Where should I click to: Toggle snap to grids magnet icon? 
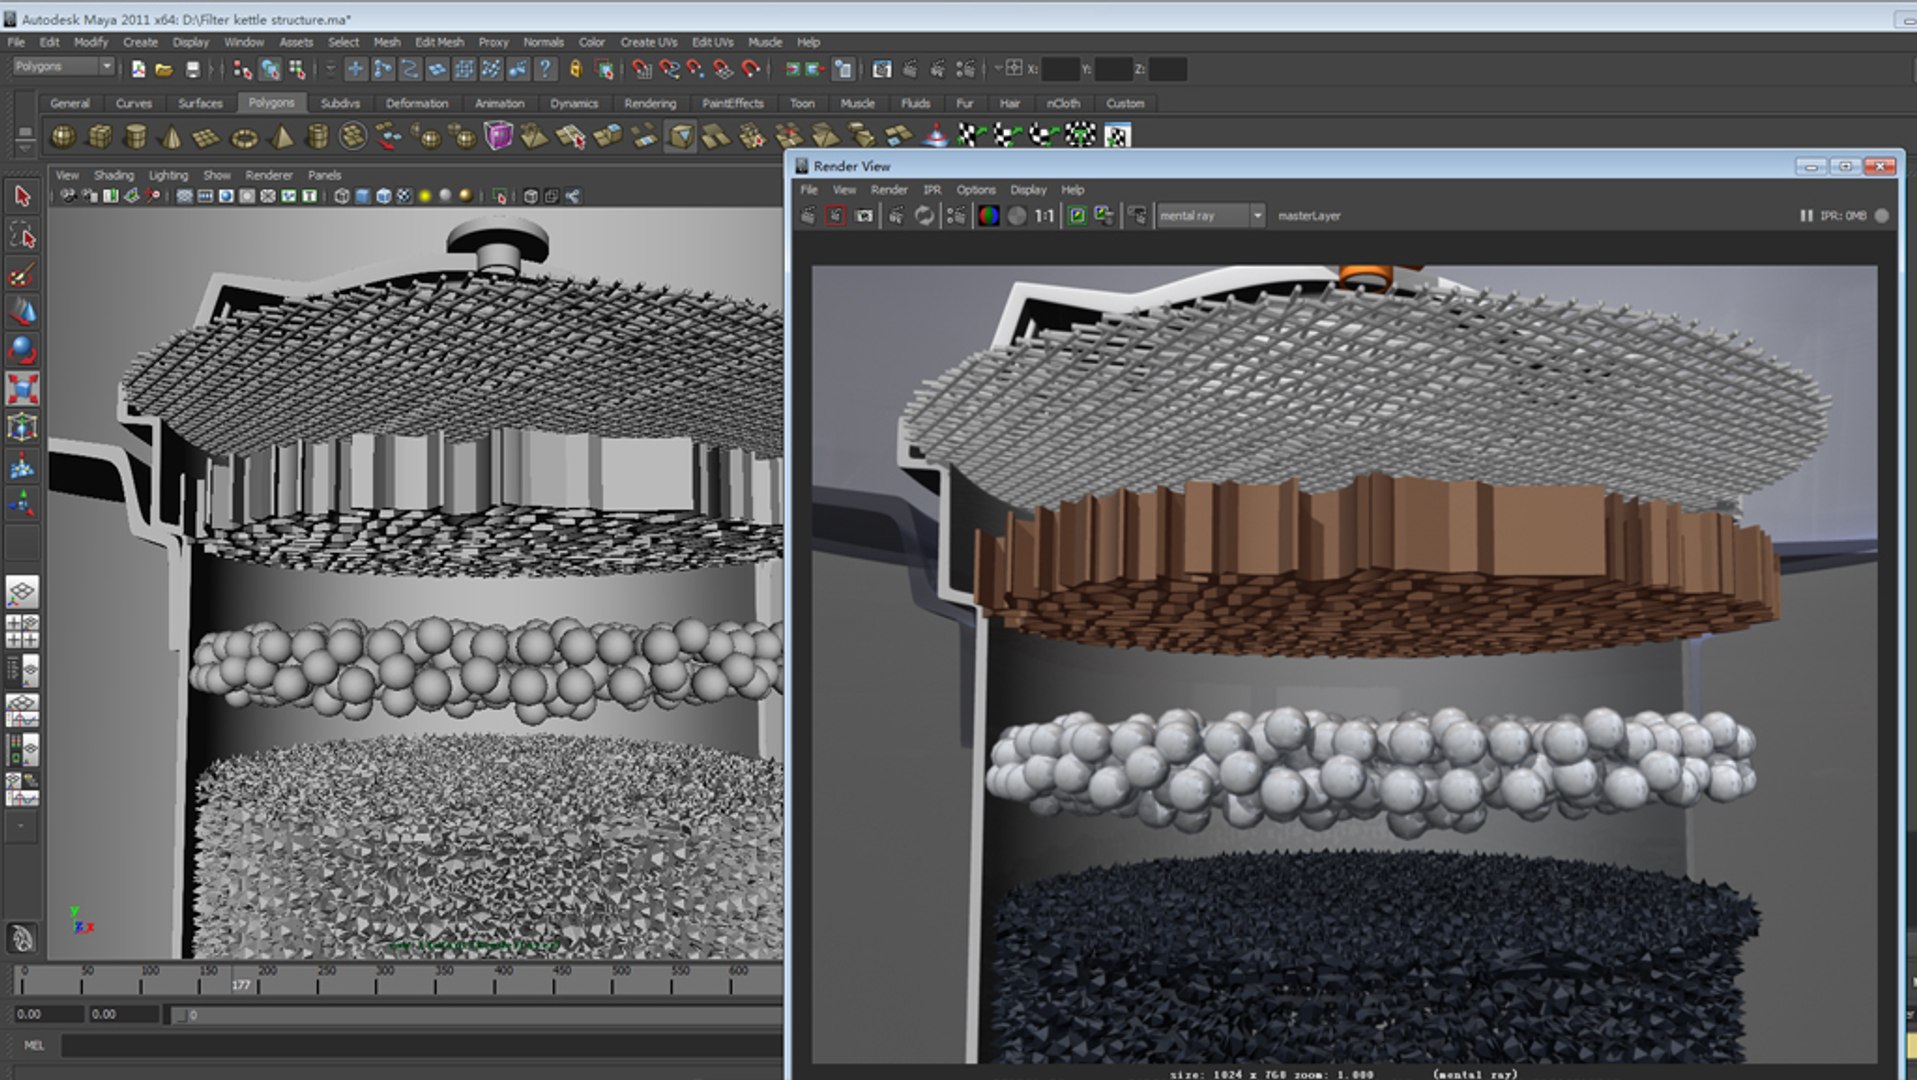[641, 69]
